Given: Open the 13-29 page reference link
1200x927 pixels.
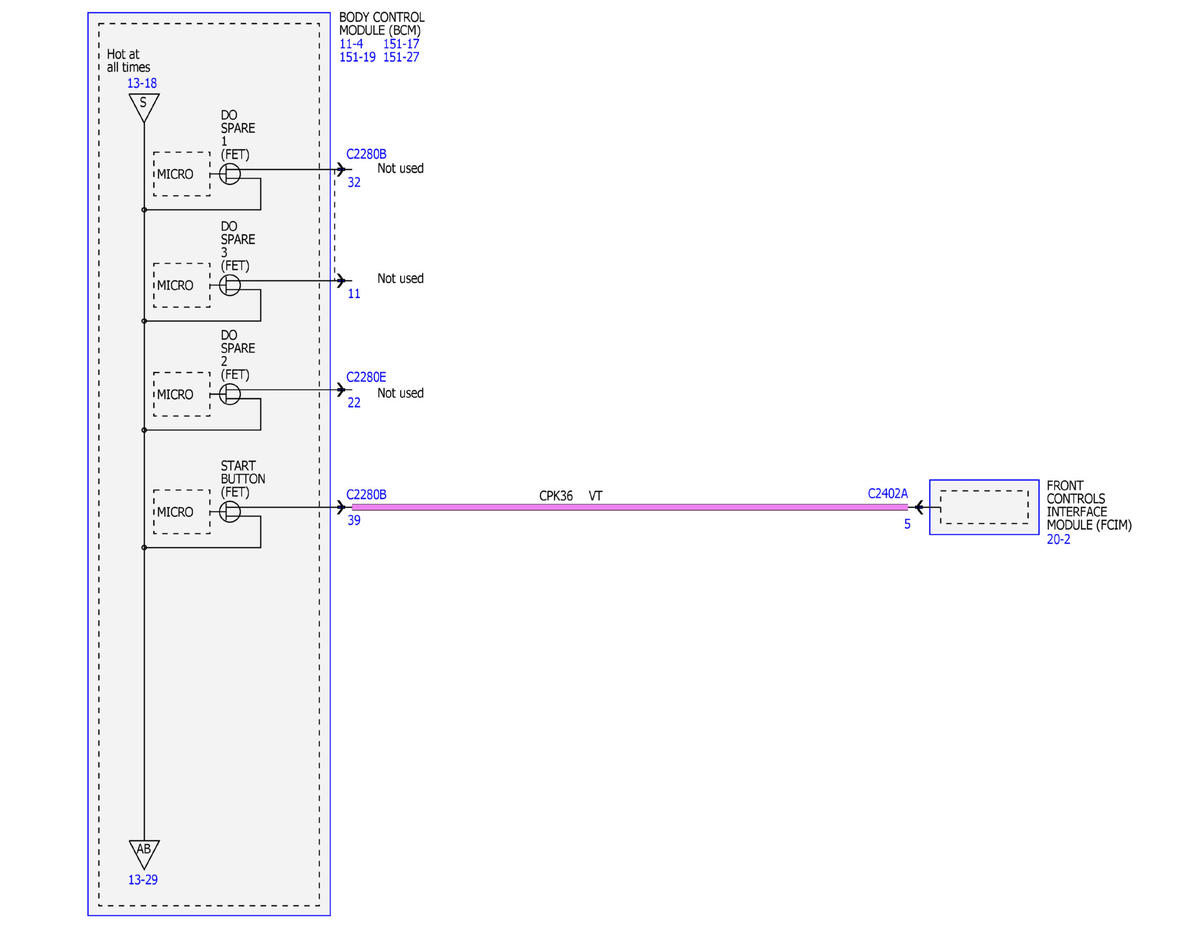Looking at the screenshot, I should [143, 880].
